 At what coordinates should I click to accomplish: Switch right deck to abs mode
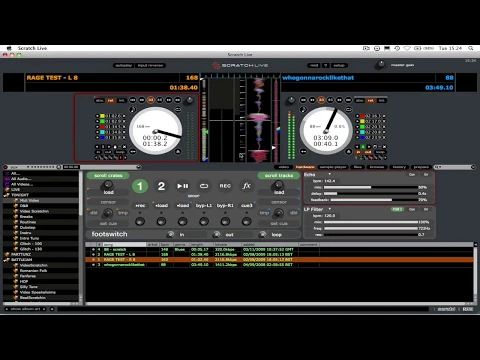coord(359,100)
